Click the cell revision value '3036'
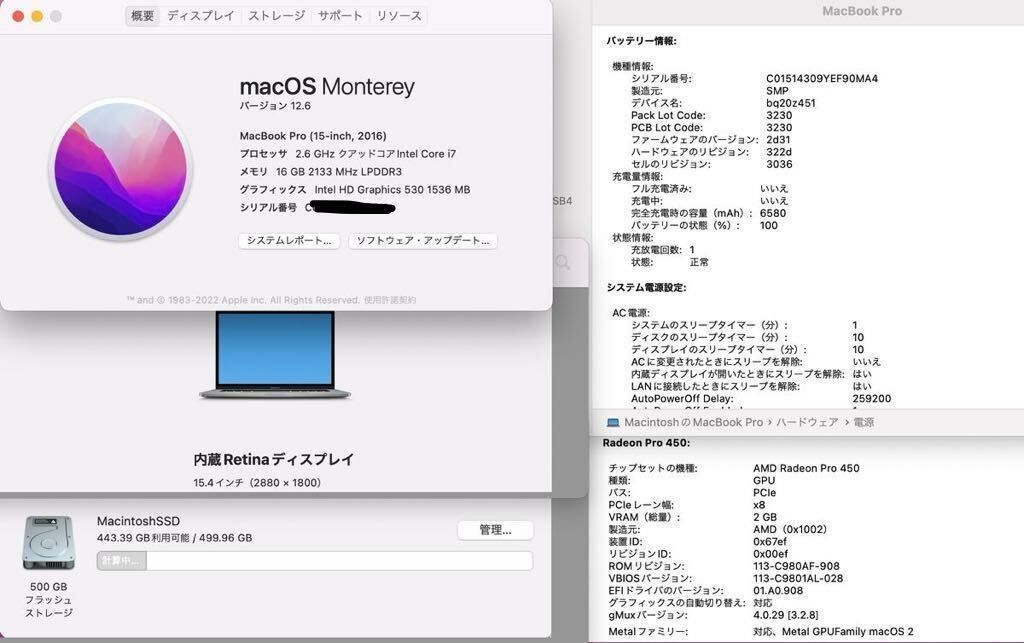1024x643 pixels. (x=779, y=165)
